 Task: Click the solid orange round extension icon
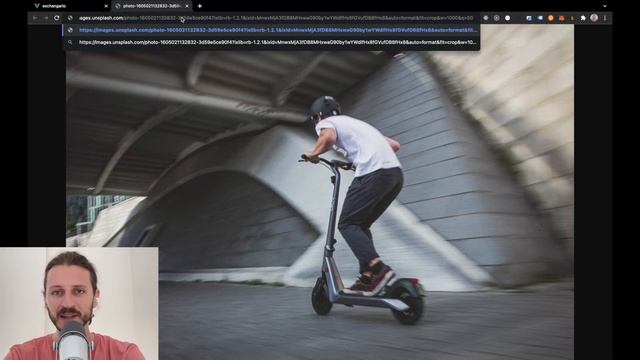pyautogui.click(x=551, y=18)
